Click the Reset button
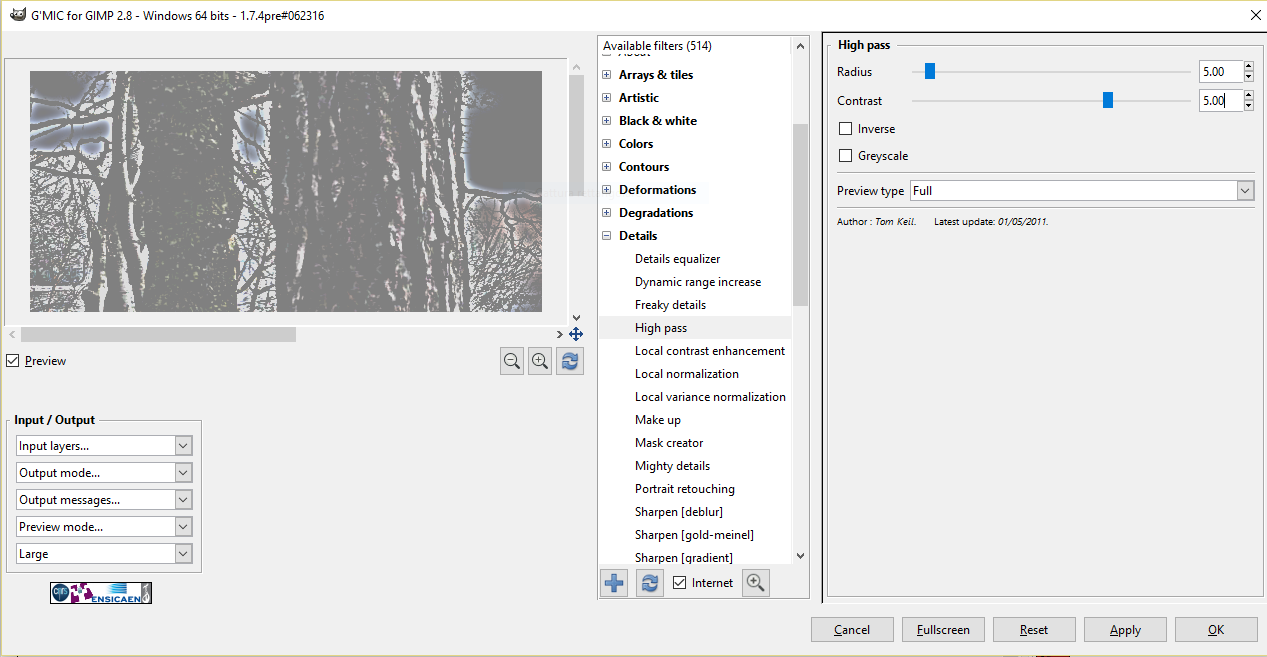Image resolution: width=1267 pixels, height=657 pixels. coord(1034,629)
